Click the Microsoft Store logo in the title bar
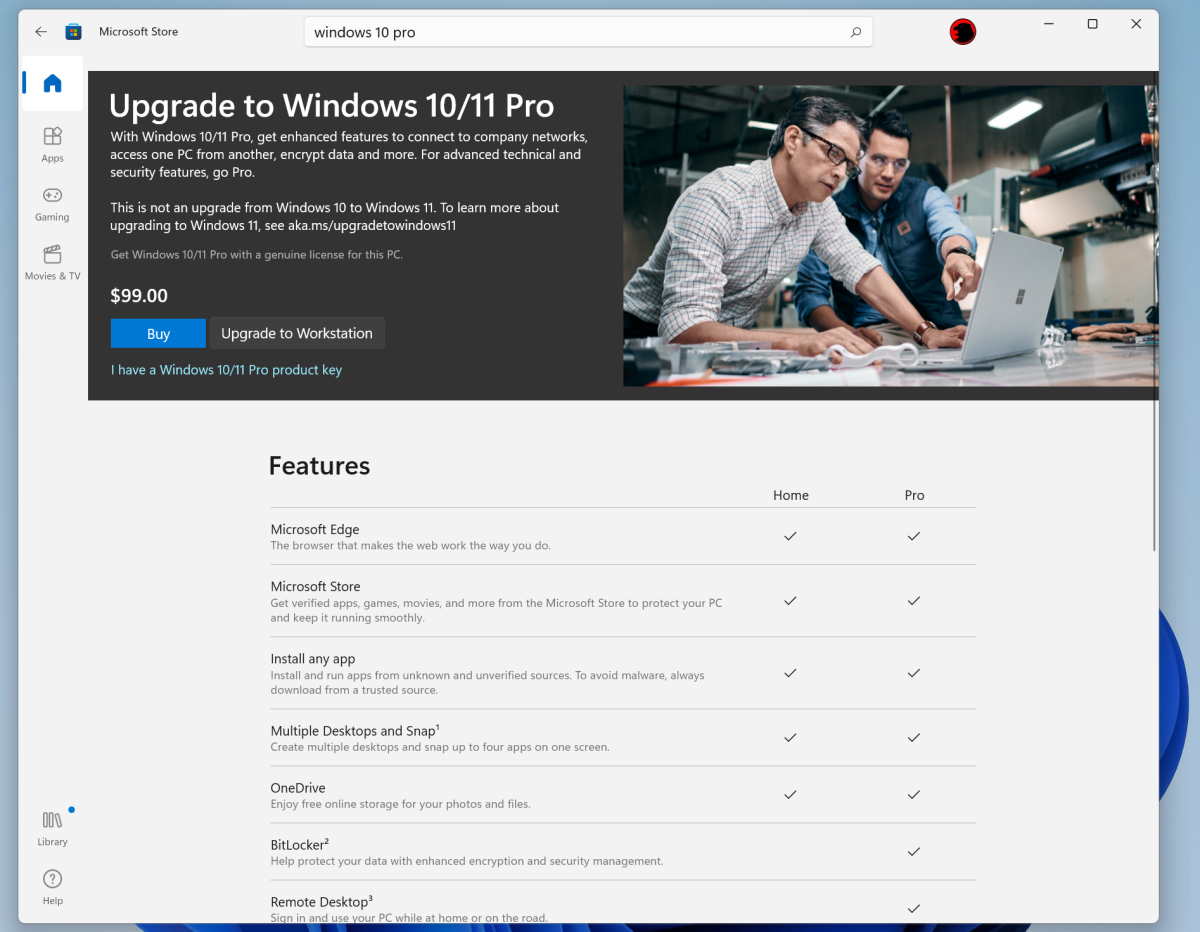Screen dimensions: 1200x932 coord(73,31)
